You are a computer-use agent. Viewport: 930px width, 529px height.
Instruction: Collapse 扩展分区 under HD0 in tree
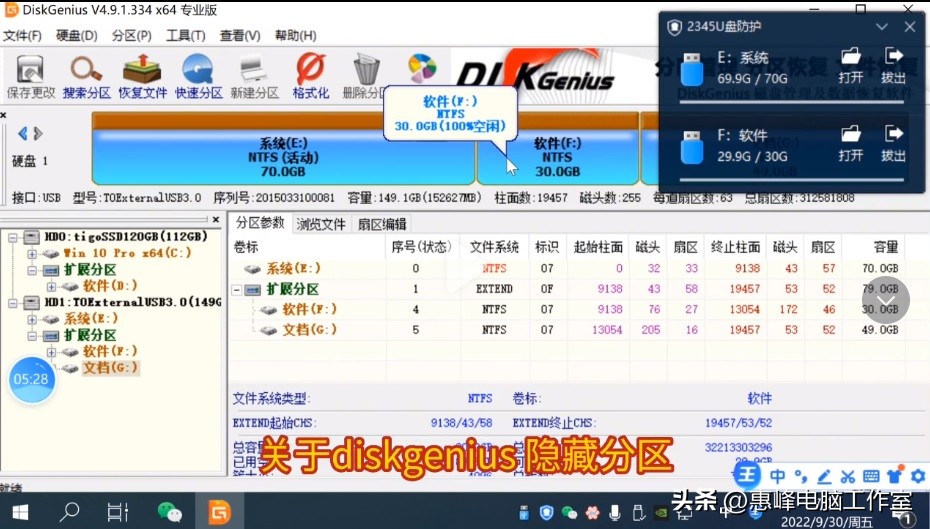32,270
